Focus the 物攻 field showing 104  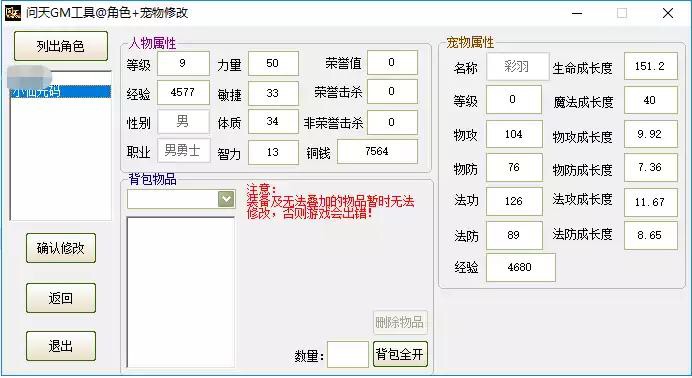click(514, 134)
